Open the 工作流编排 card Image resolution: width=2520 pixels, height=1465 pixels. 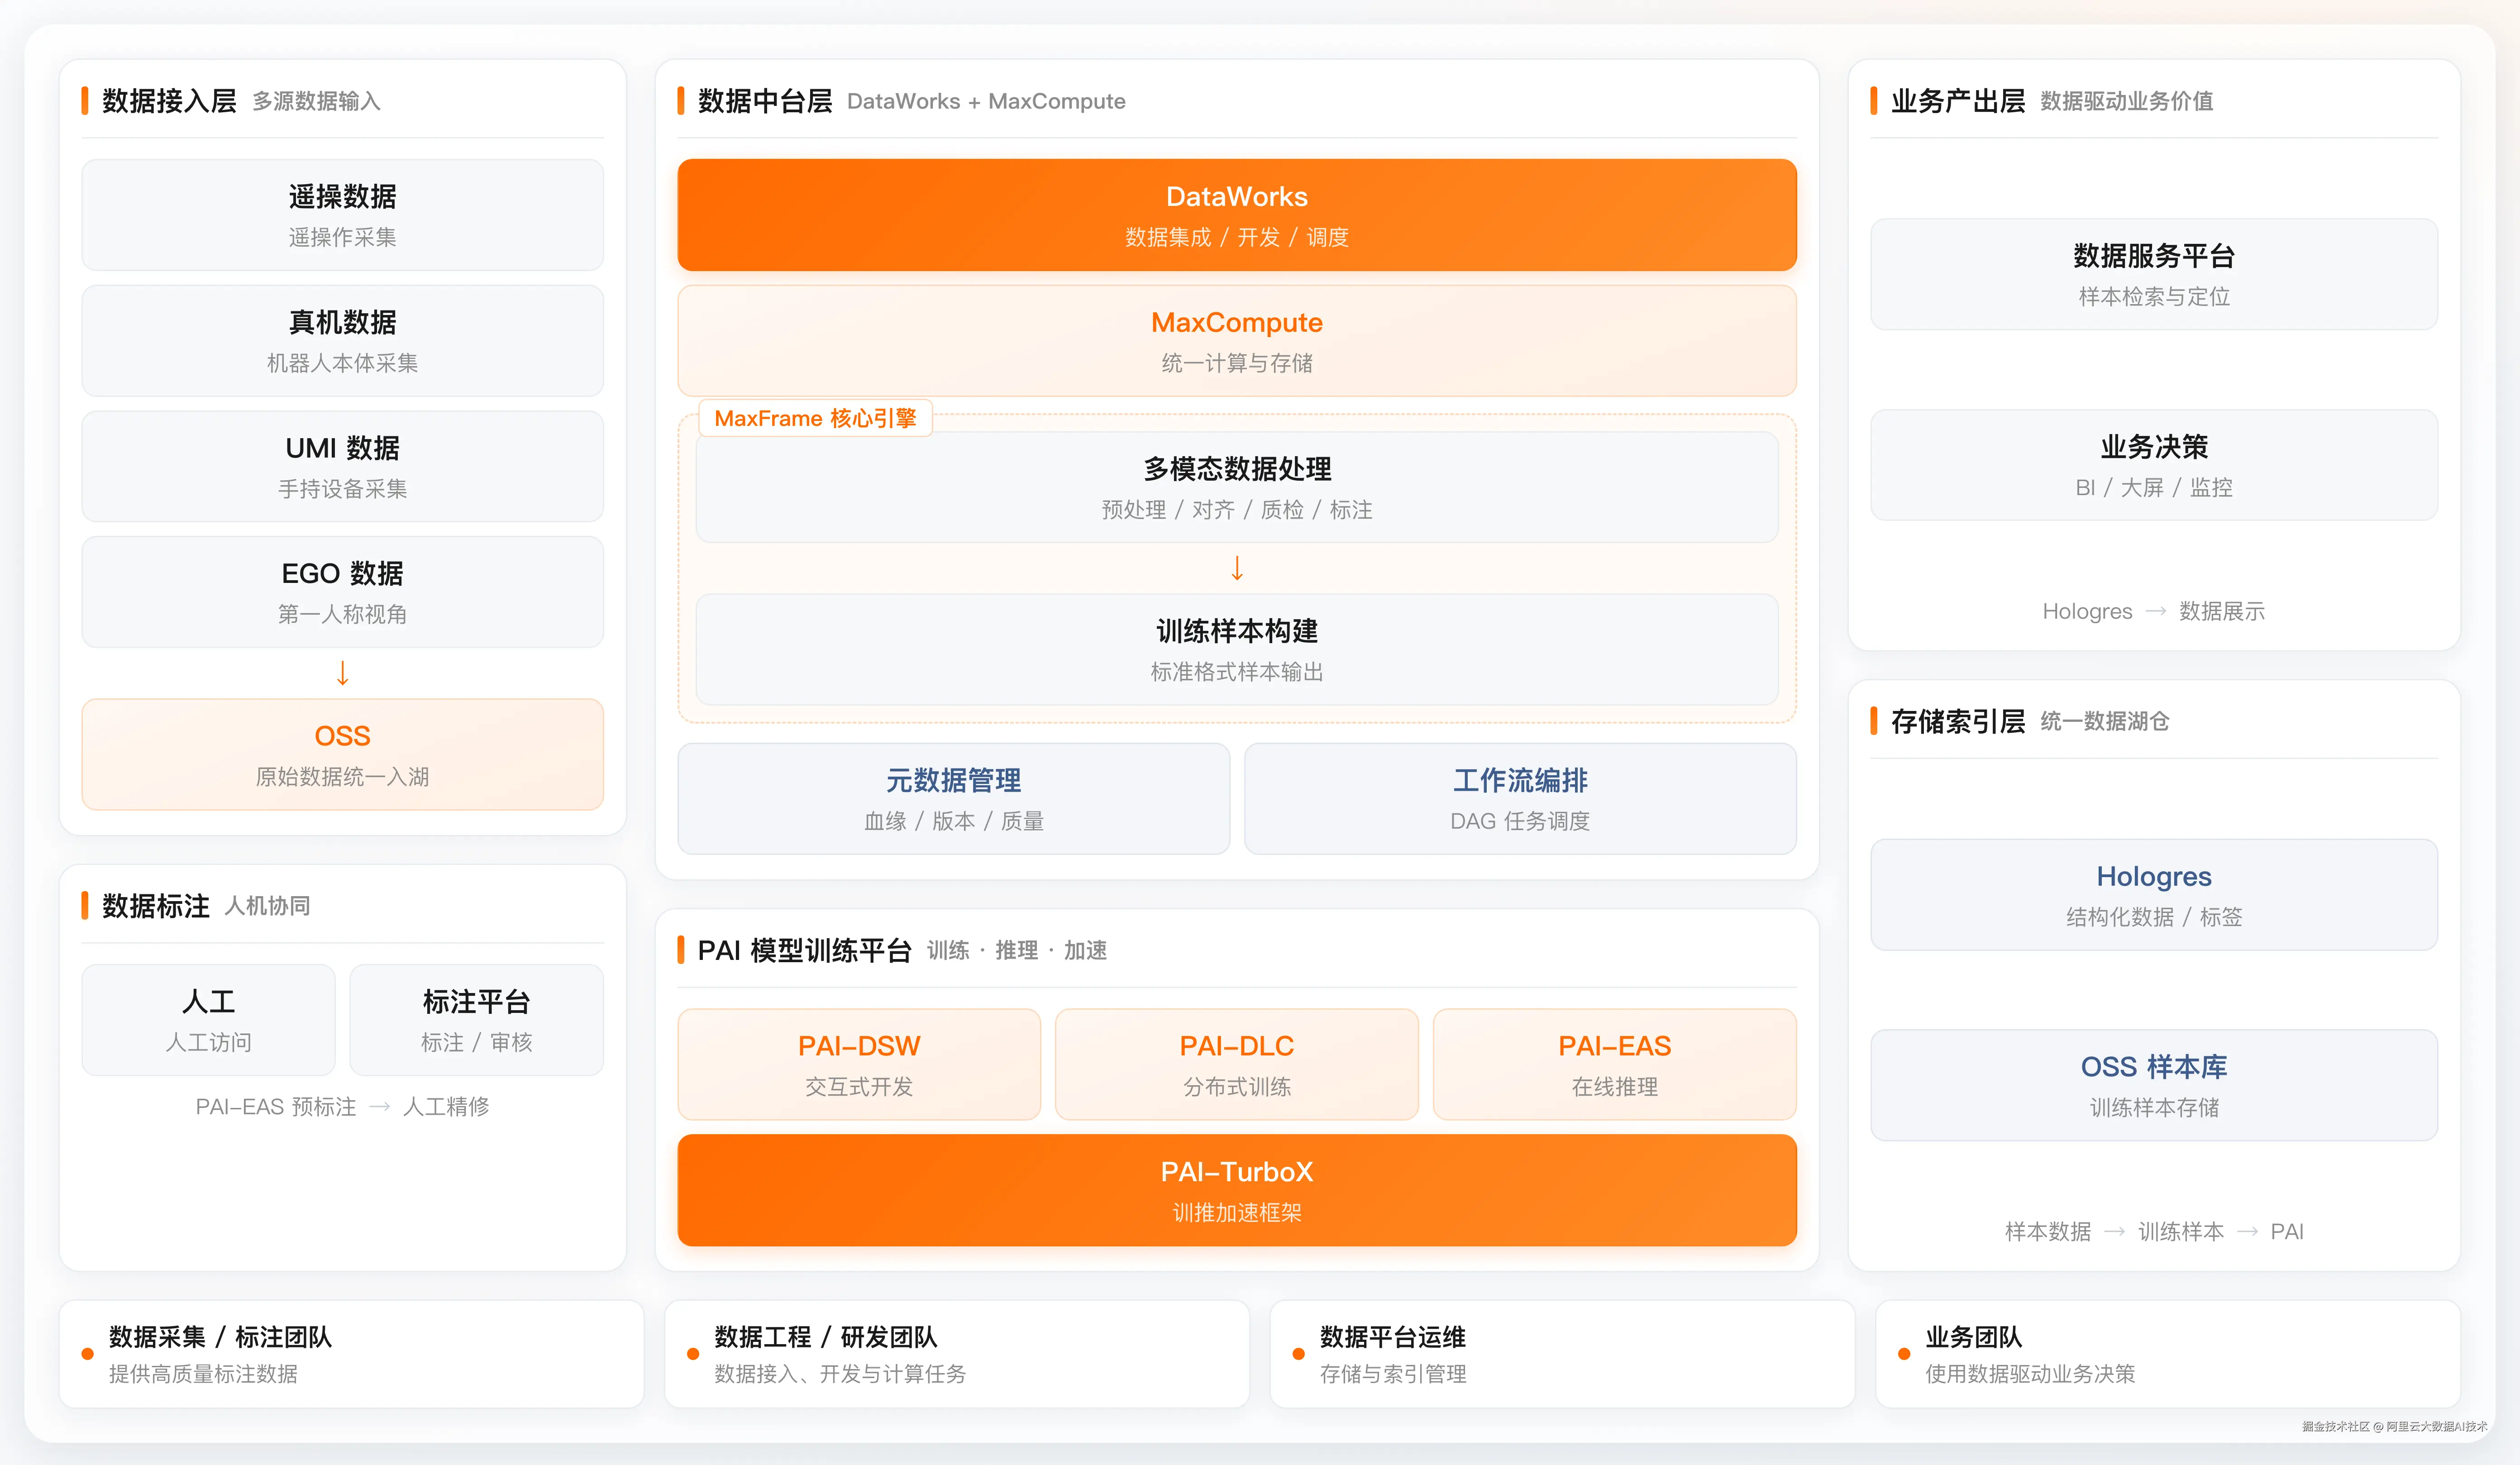click(1520, 799)
